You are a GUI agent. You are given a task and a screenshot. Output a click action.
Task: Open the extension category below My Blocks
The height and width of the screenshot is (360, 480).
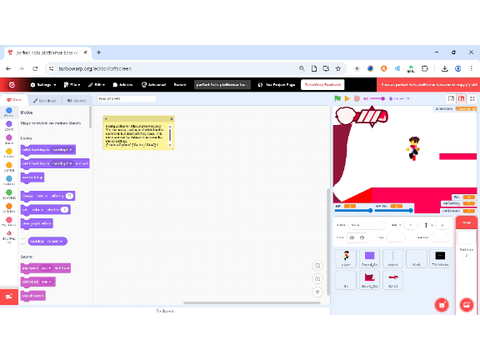9,236
